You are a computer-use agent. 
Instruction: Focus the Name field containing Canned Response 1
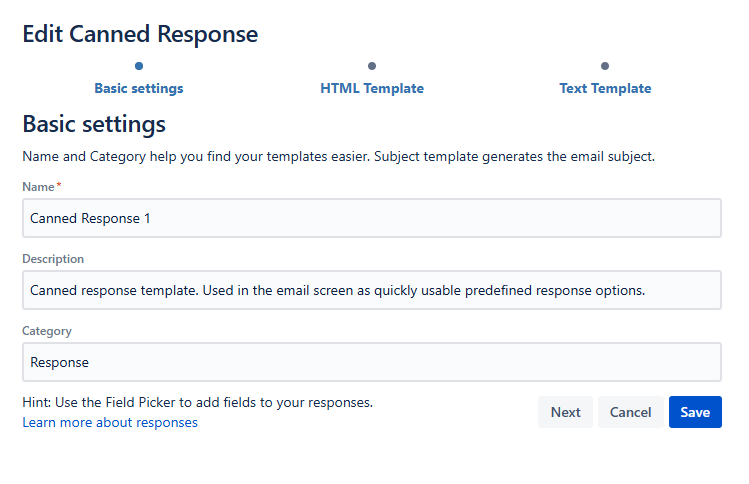[372, 218]
